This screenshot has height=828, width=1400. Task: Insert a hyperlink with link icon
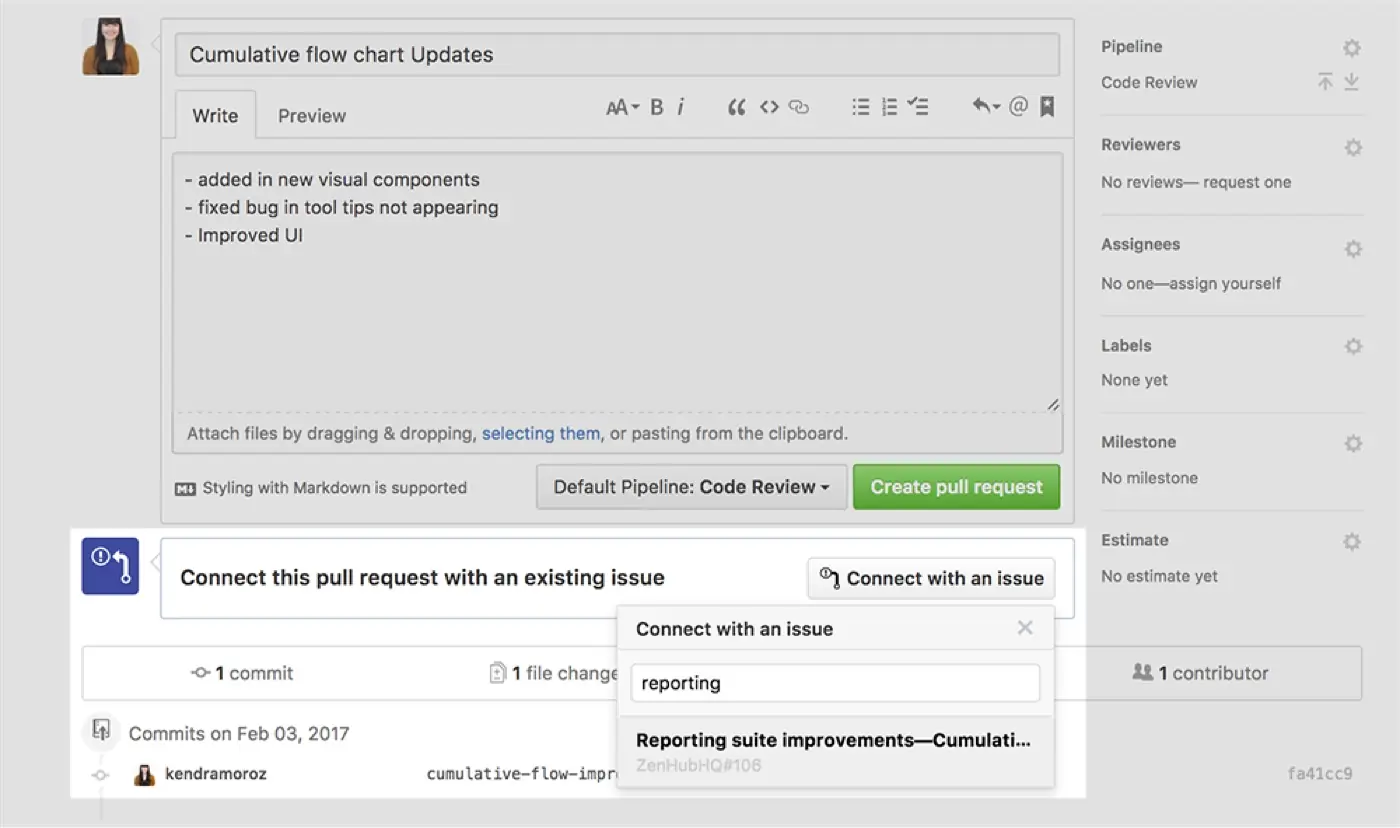pyautogui.click(x=799, y=107)
